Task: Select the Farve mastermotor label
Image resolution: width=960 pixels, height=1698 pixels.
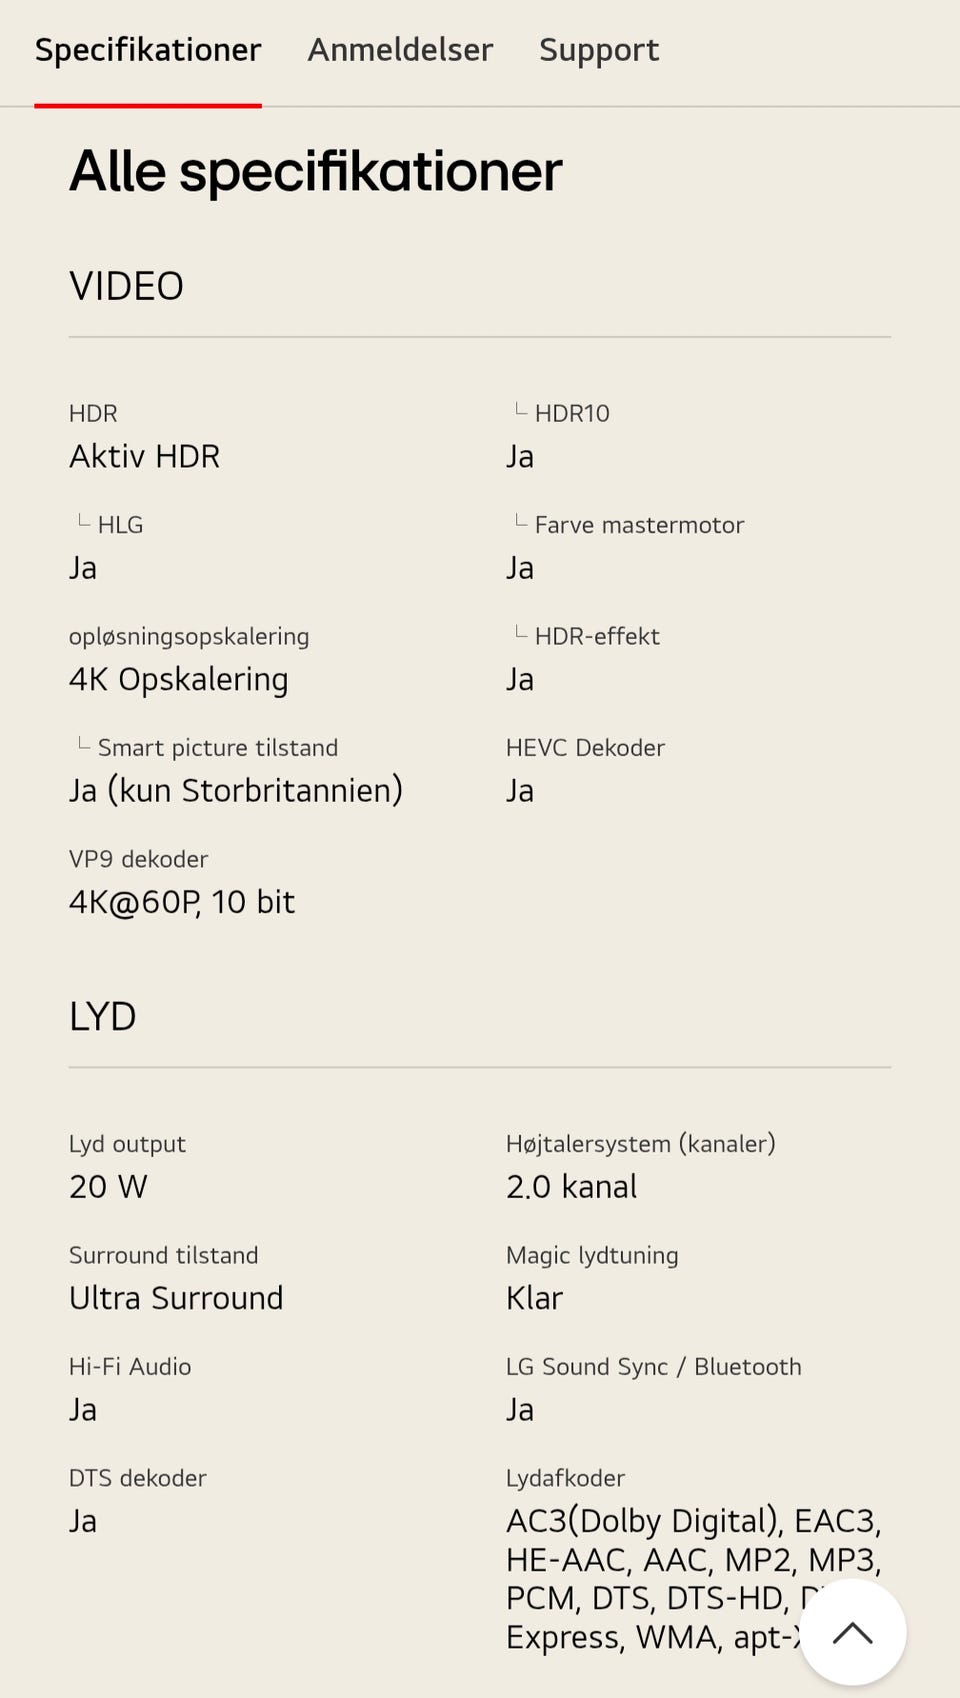Action: tap(639, 525)
